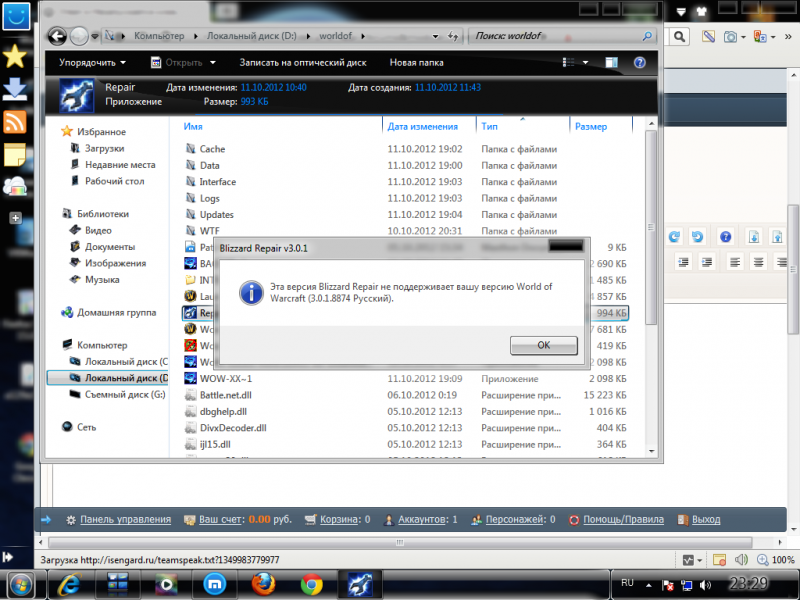This screenshot has height=600, width=800.
Task: Open the address bar history dropdown
Action: (435, 36)
